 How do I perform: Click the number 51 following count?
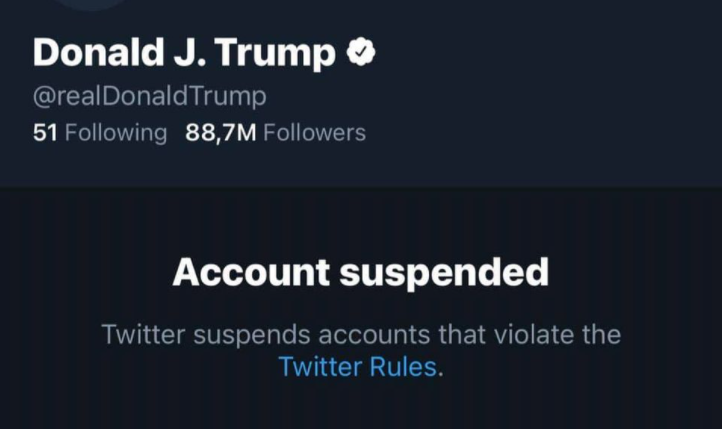pyautogui.click(x=45, y=132)
